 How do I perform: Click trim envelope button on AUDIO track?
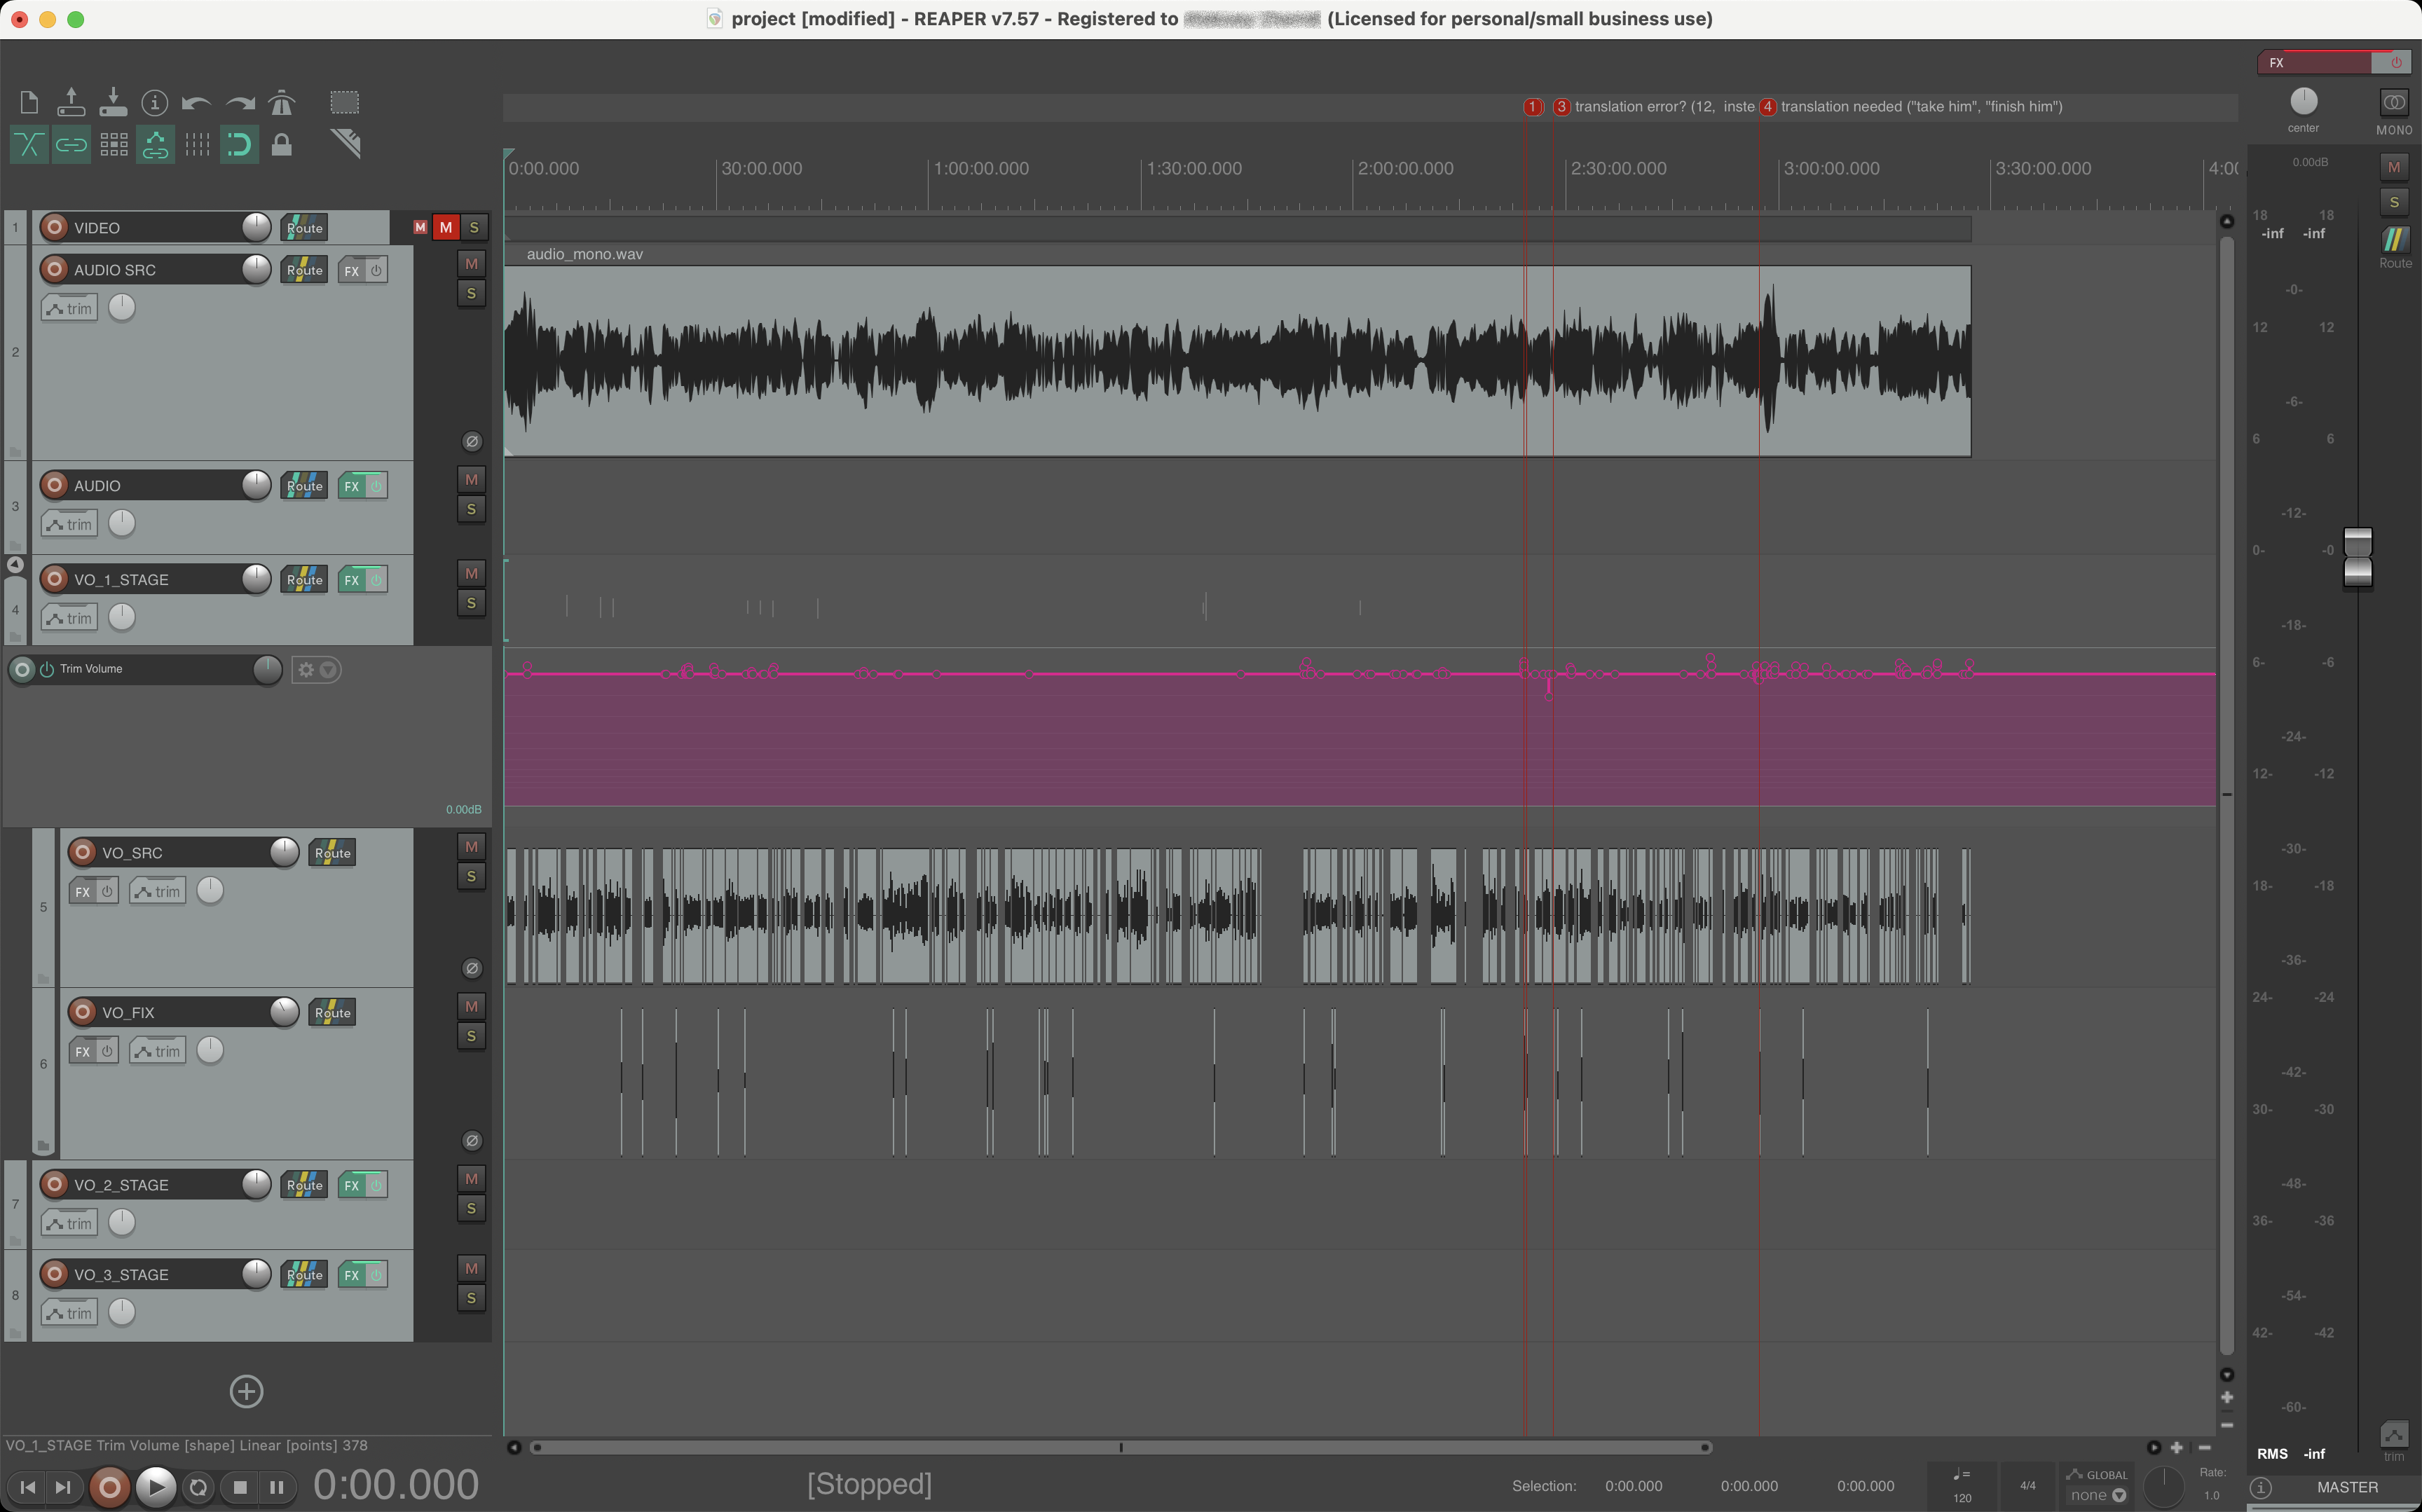point(69,524)
